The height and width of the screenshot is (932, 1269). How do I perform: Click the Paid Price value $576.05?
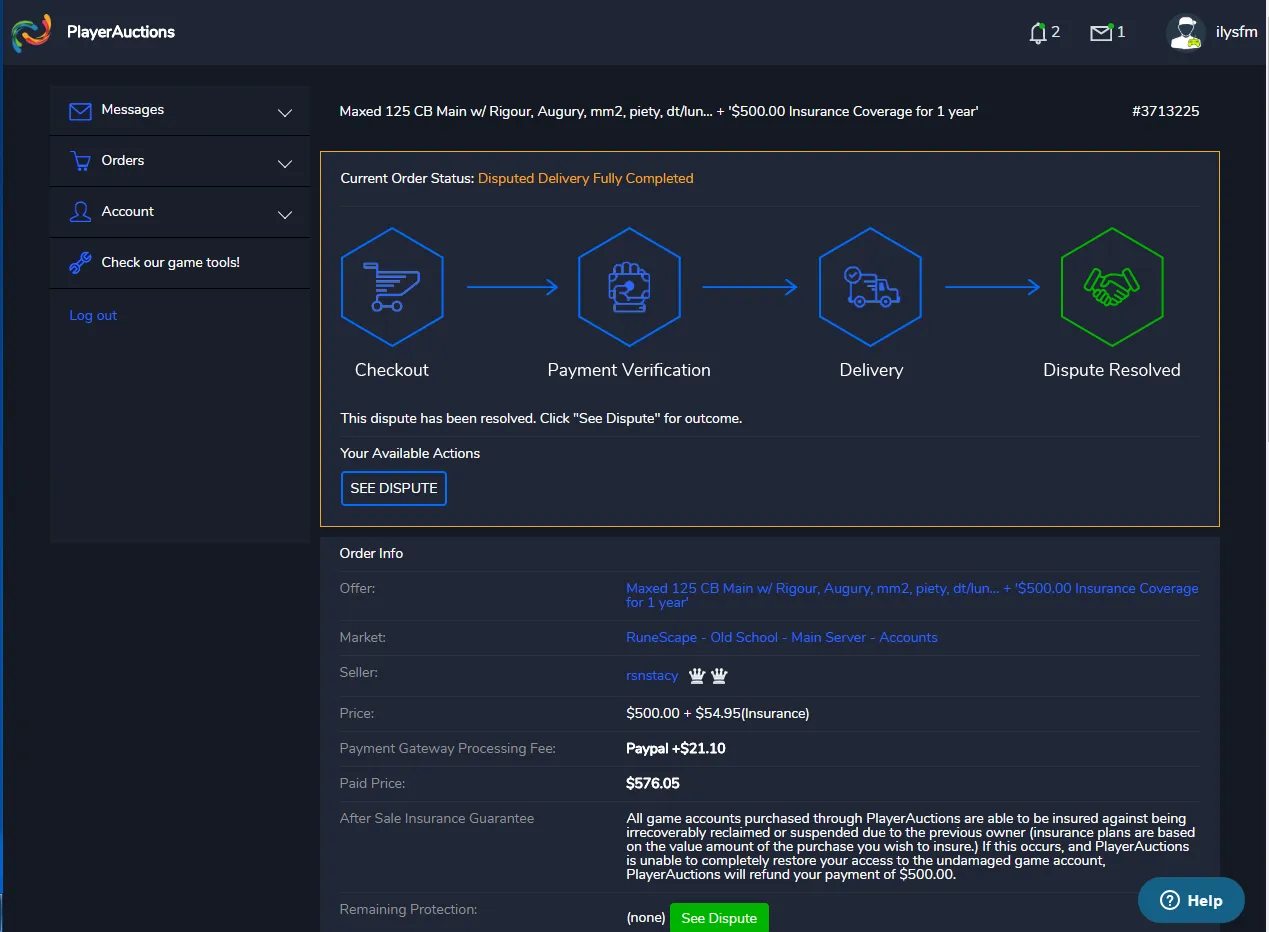pos(653,783)
